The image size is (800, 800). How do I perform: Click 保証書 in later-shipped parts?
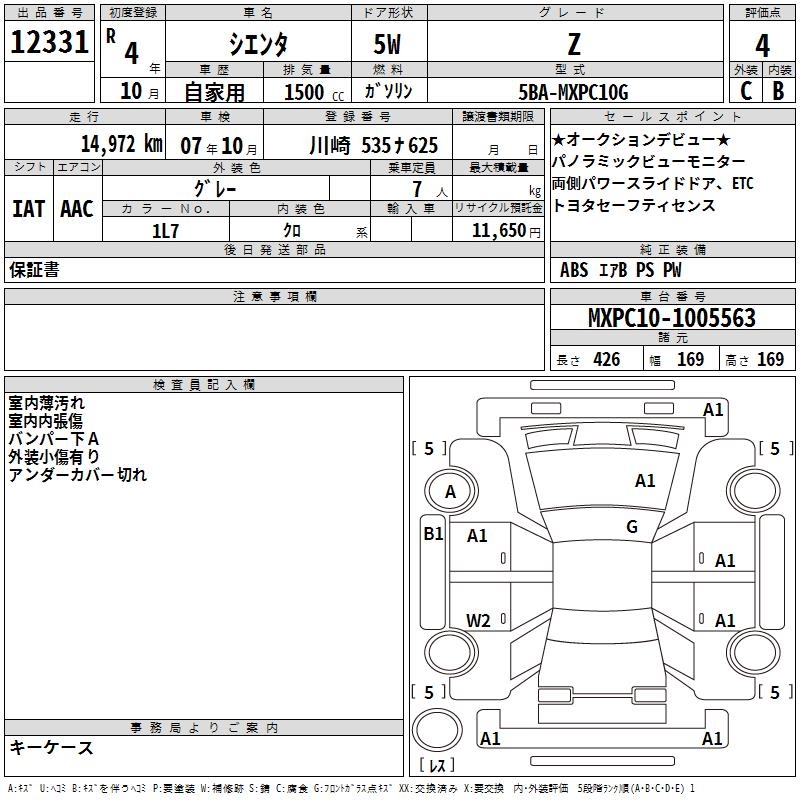(34, 270)
